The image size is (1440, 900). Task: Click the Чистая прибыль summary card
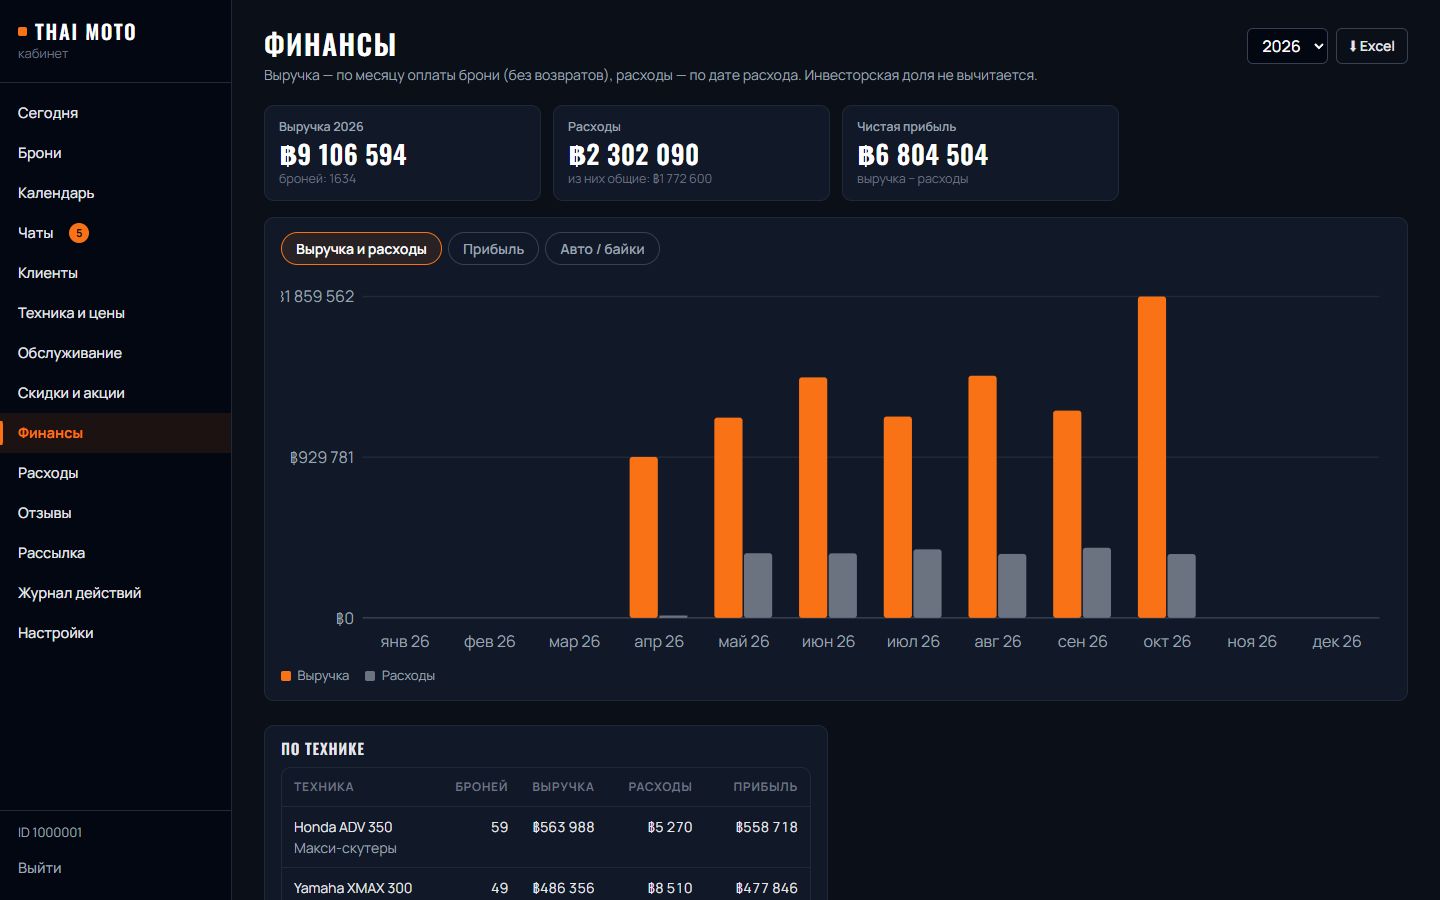(980, 153)
